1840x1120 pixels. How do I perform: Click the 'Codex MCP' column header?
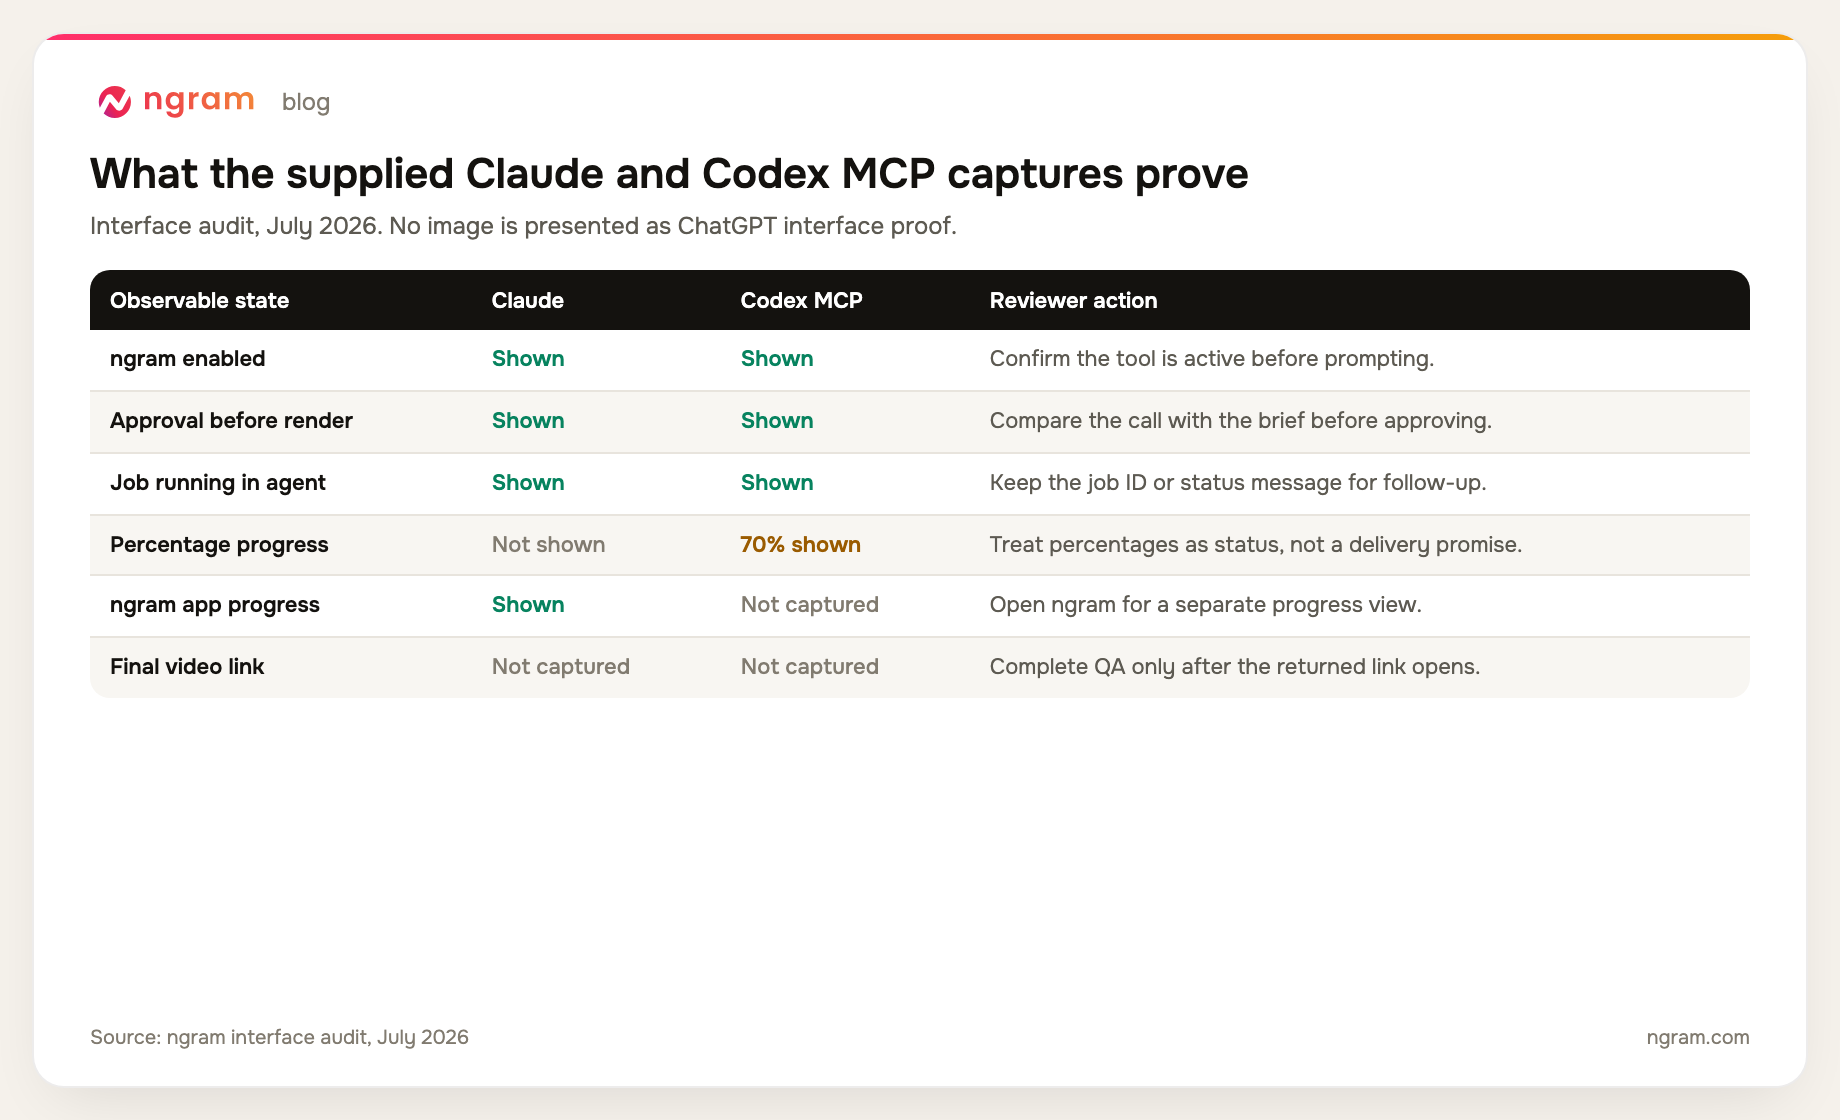[x=802, y=300]
